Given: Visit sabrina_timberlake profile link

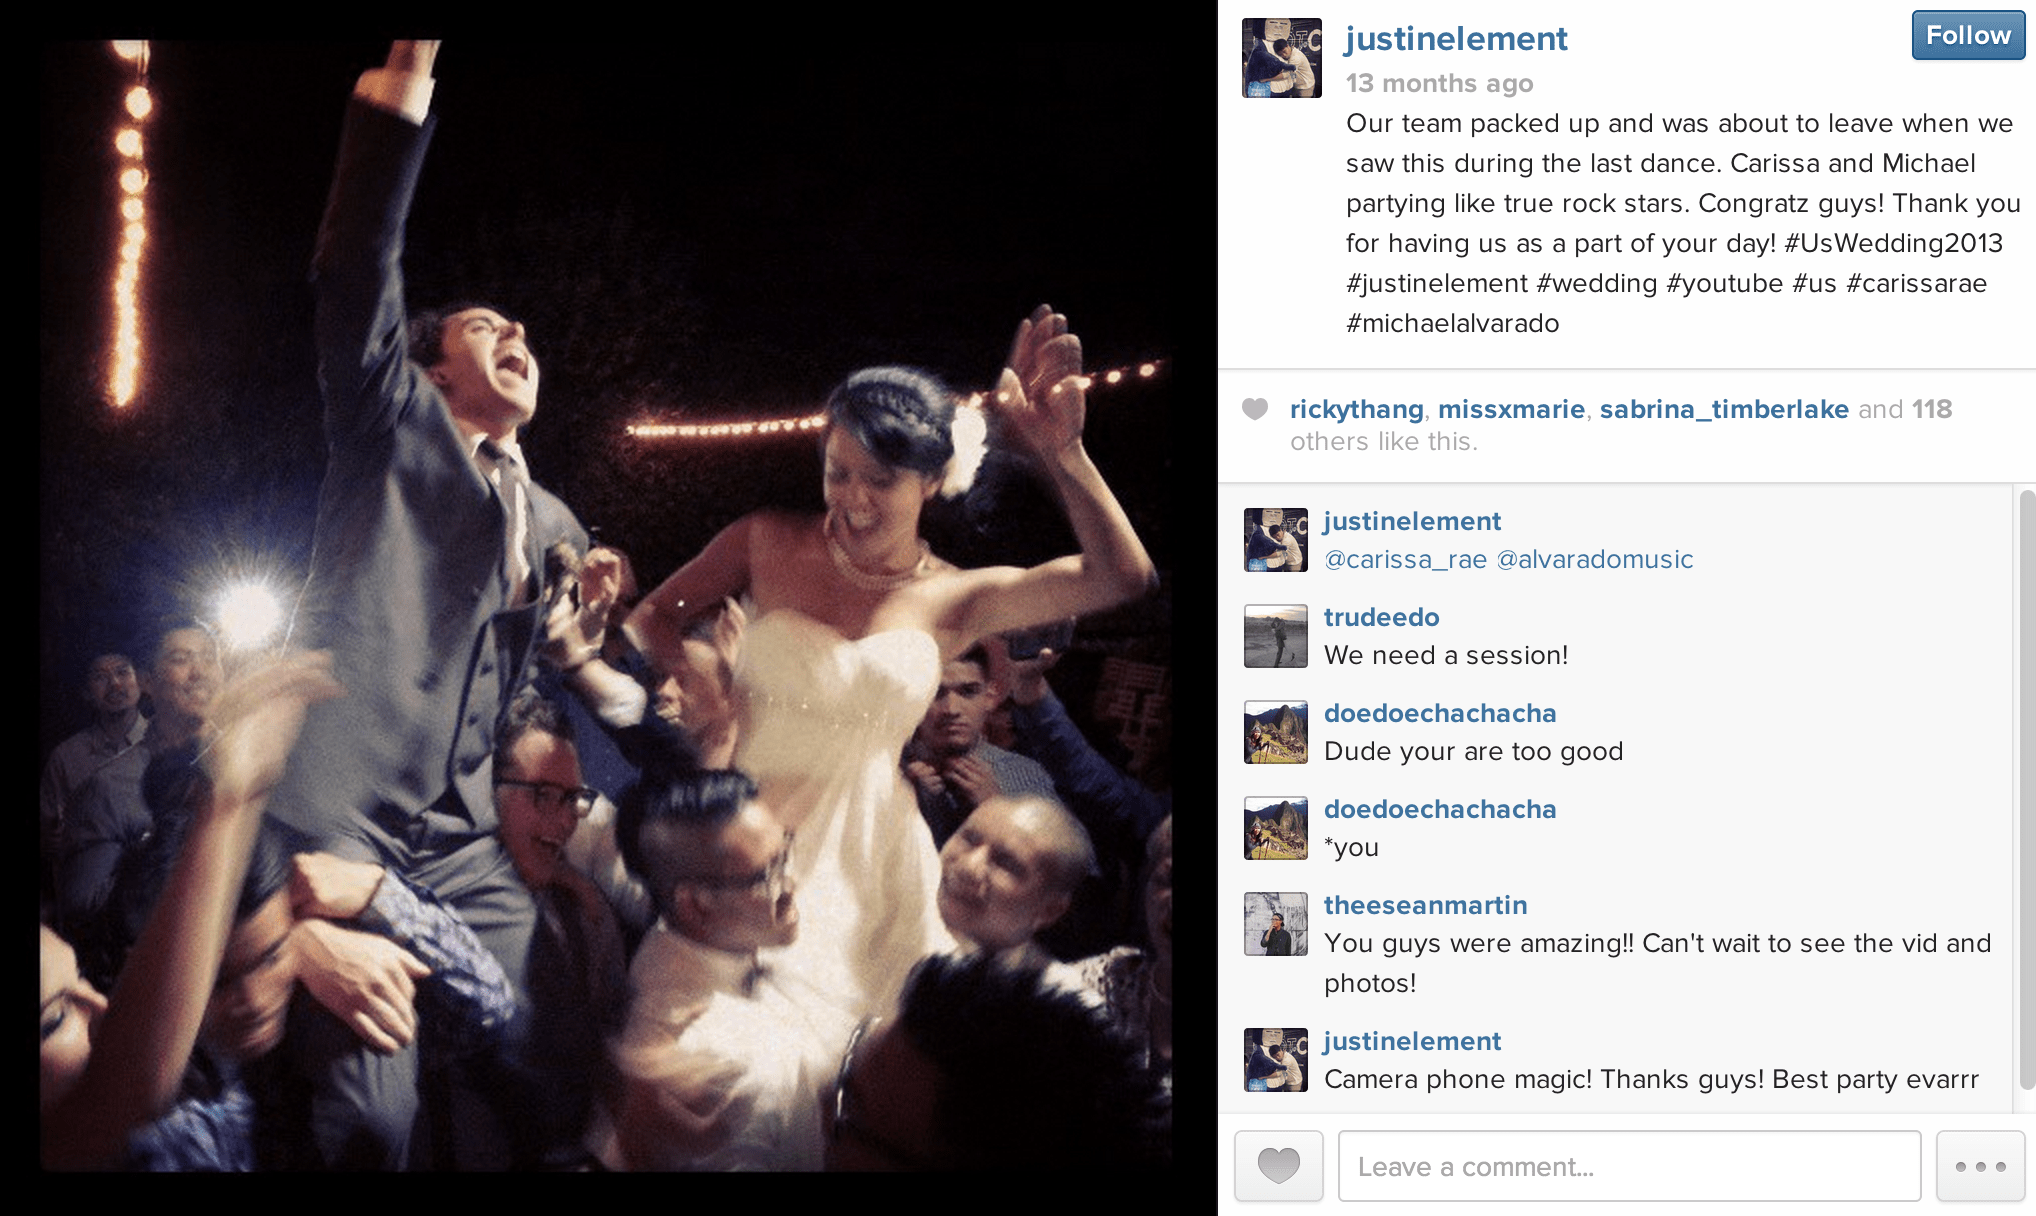Looking at the screenshot, I should (x=1724, y=409).
